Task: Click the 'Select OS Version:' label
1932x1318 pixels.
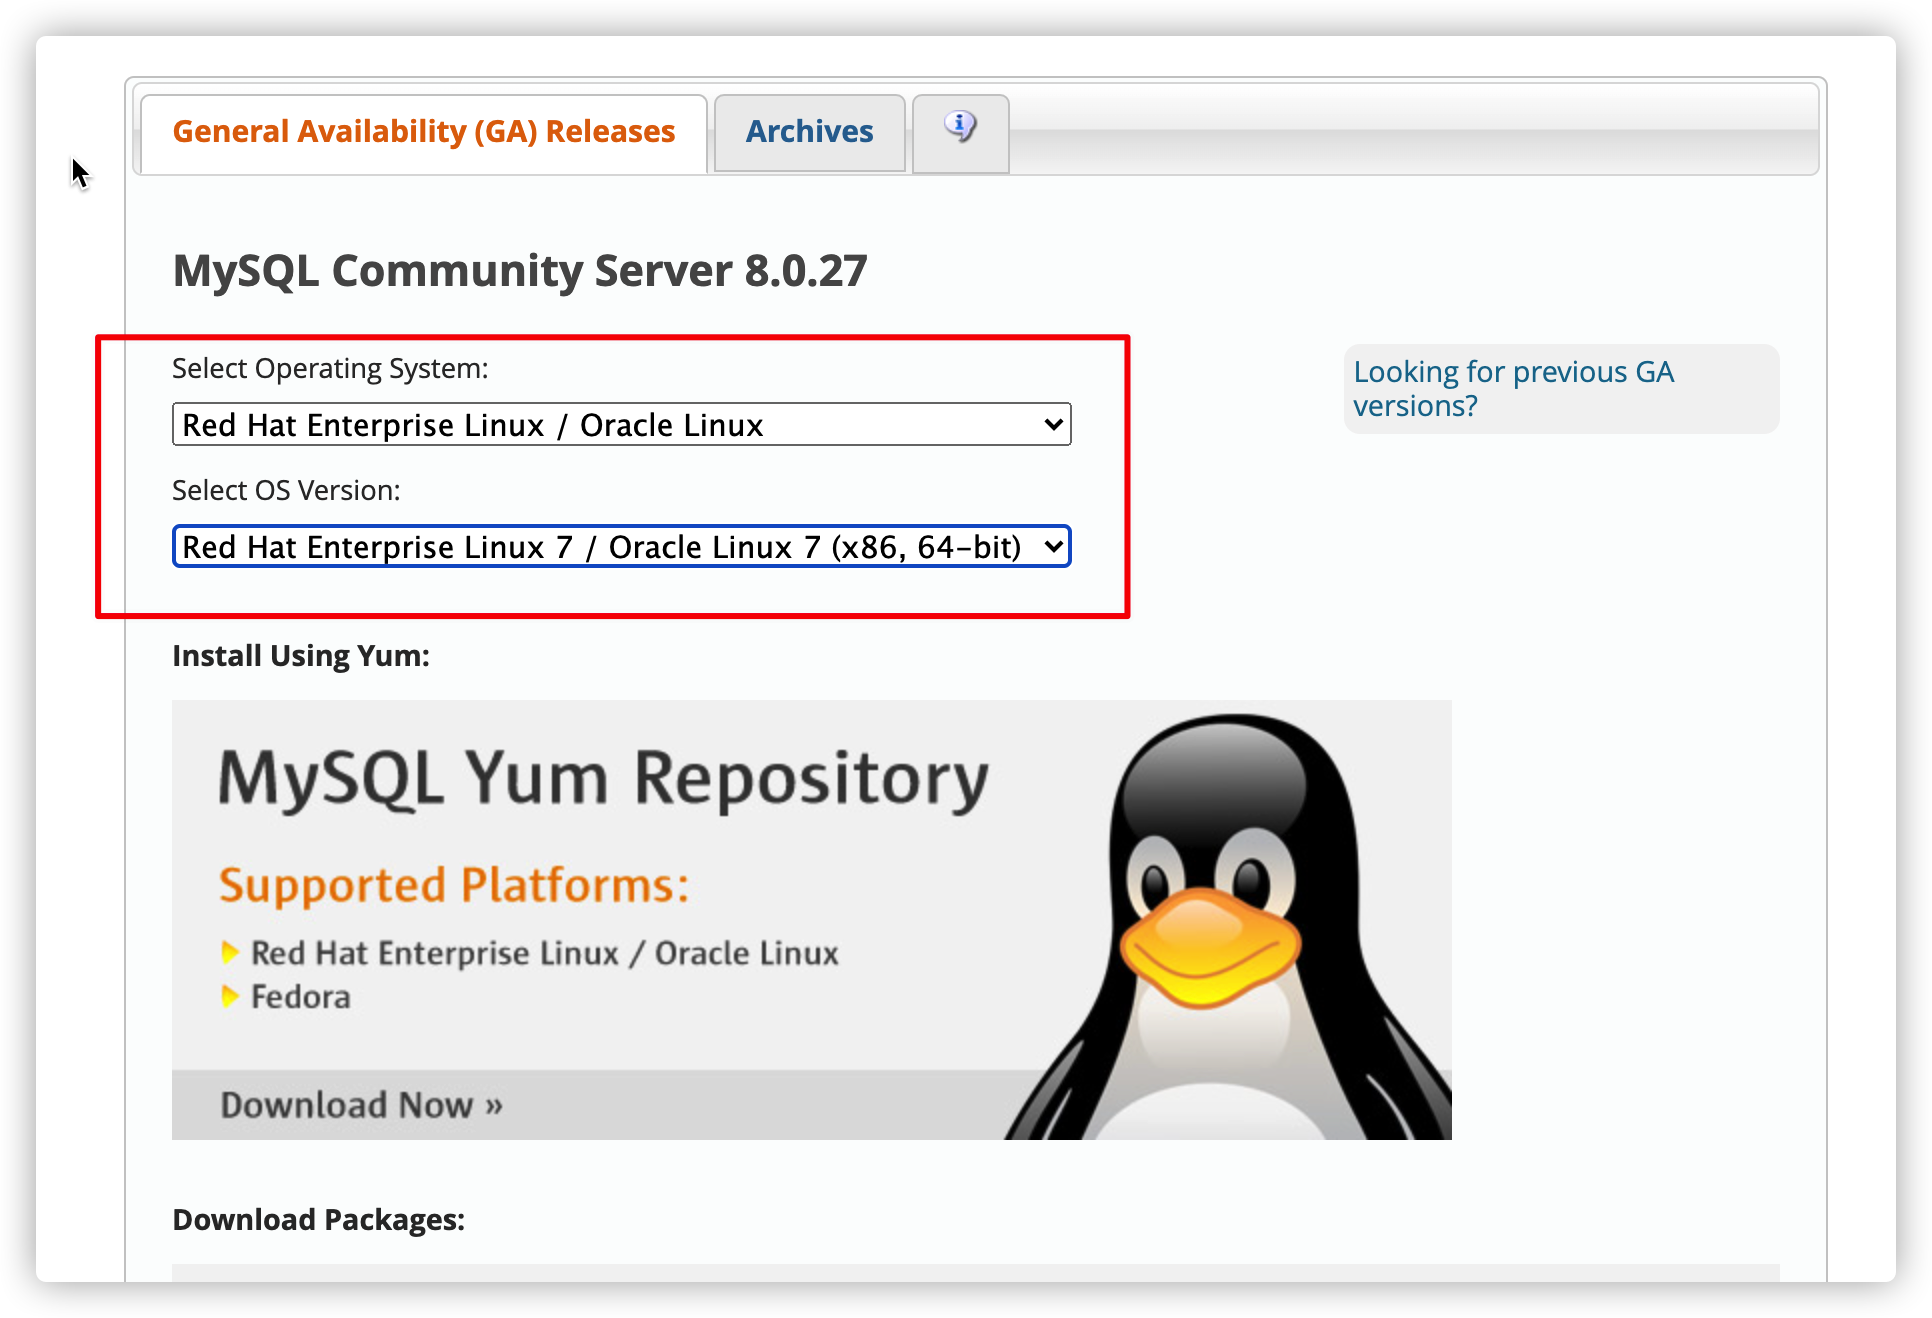Action: coord(286,491)
